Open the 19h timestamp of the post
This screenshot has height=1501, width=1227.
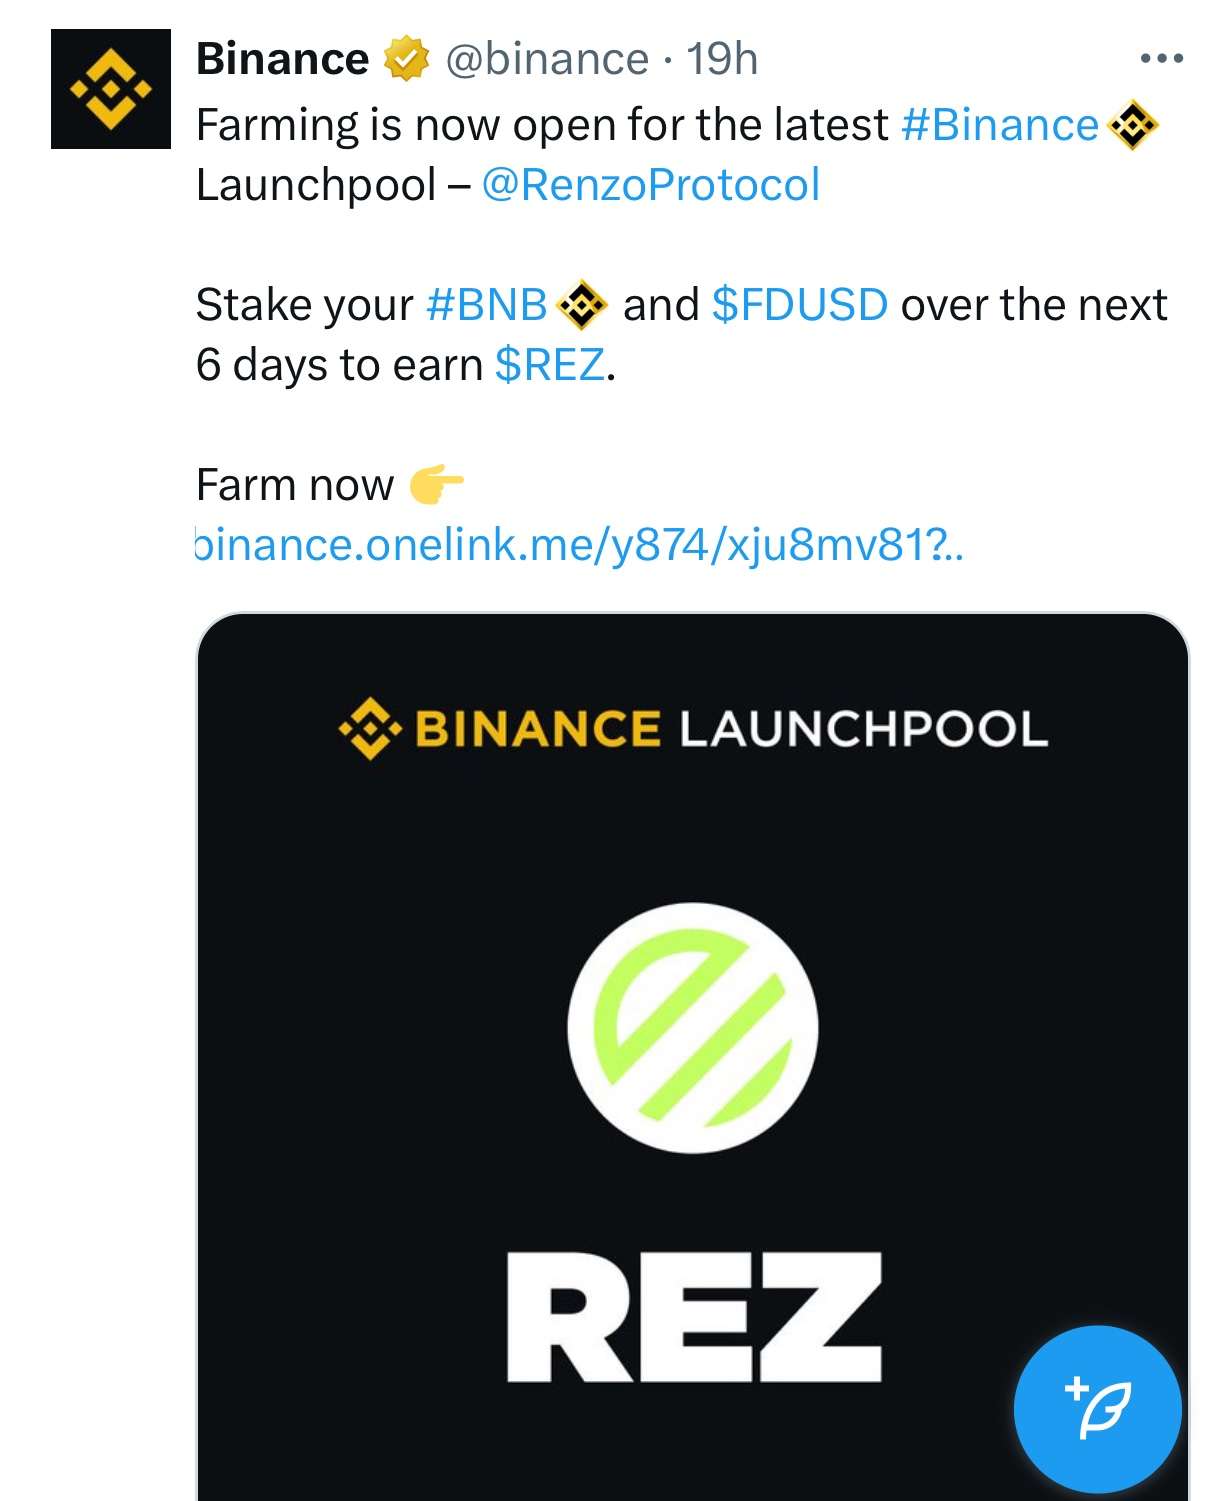[722, 59]
